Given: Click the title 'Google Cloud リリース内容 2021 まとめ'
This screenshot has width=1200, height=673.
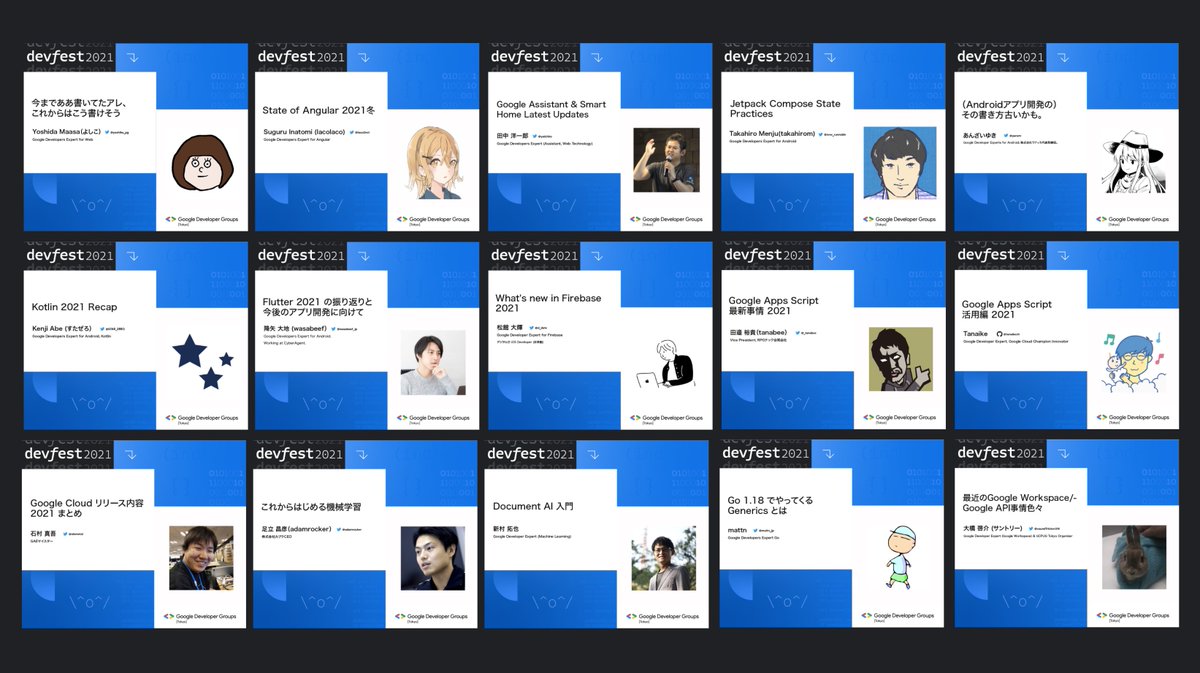Looking at the screenshot, I should tap(87, 509).
